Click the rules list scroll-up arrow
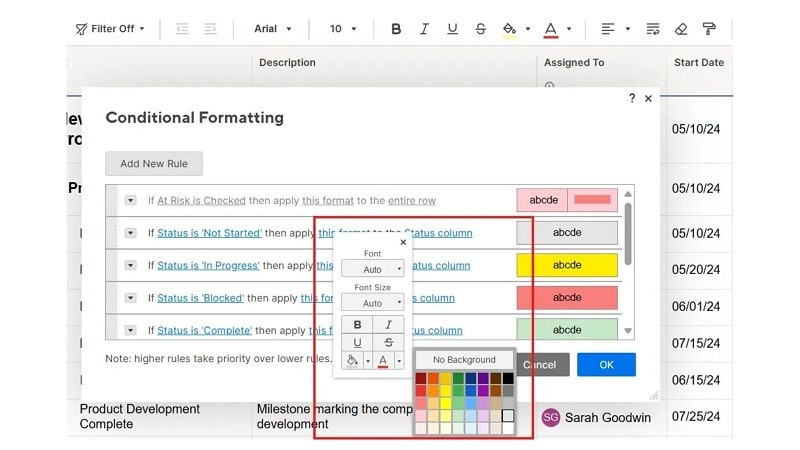The image size is (800, 450). [628, 194]
